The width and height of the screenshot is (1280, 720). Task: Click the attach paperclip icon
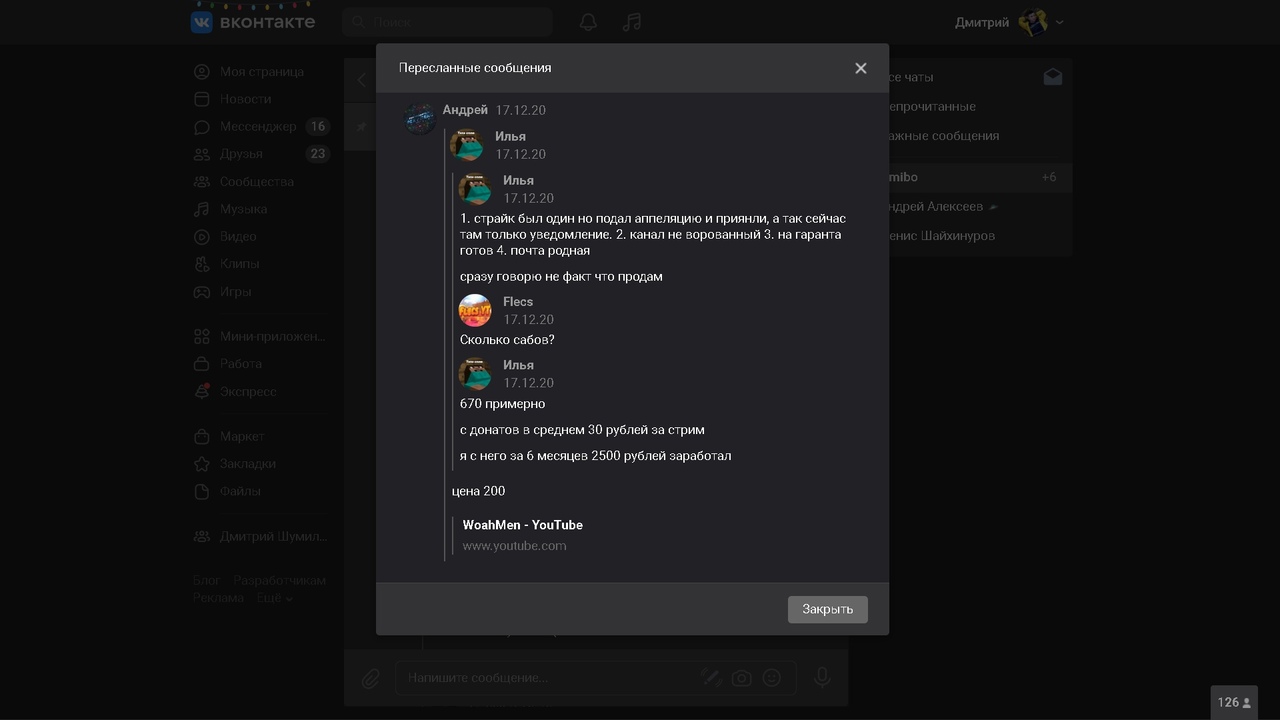click(370, 678)
